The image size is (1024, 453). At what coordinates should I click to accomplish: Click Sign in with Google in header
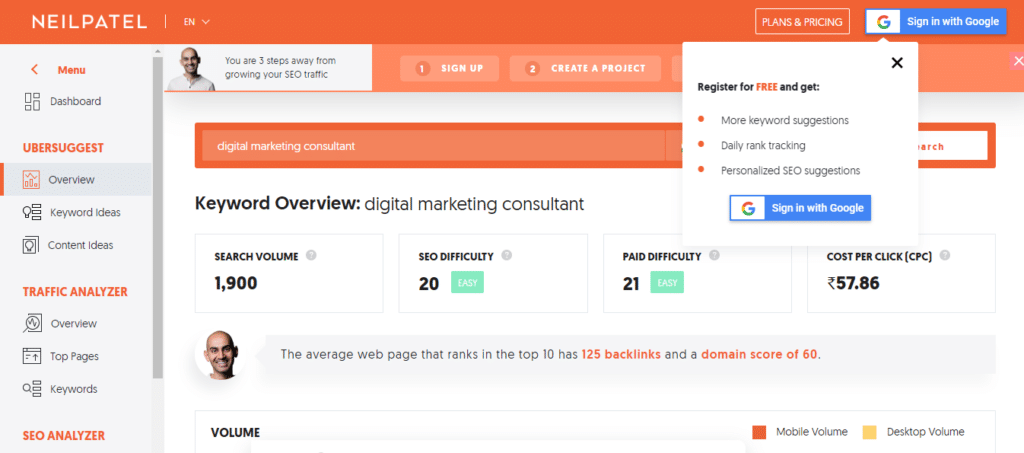click(936, 22)
